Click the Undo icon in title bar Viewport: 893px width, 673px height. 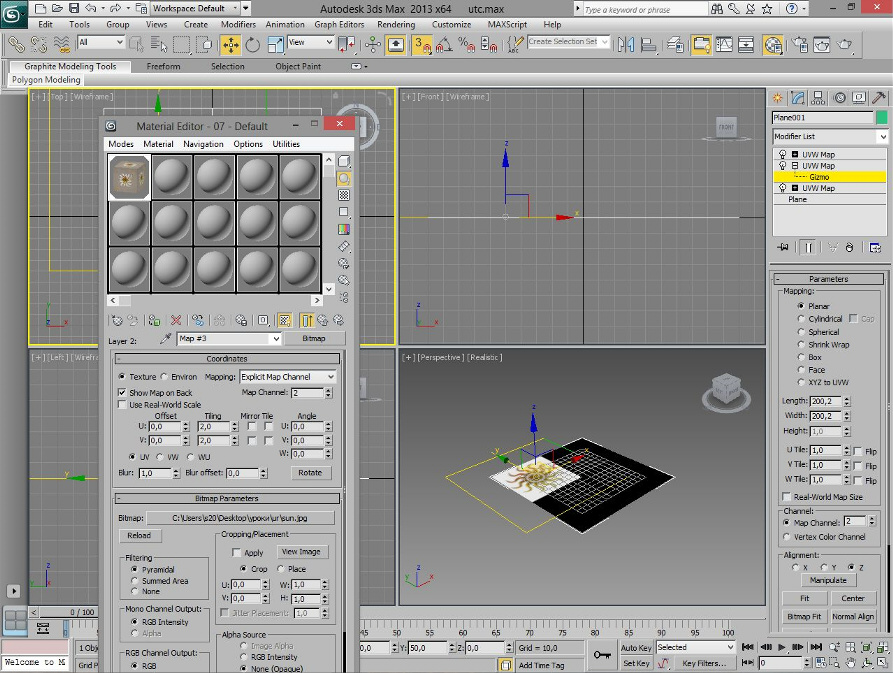[91, 8]
